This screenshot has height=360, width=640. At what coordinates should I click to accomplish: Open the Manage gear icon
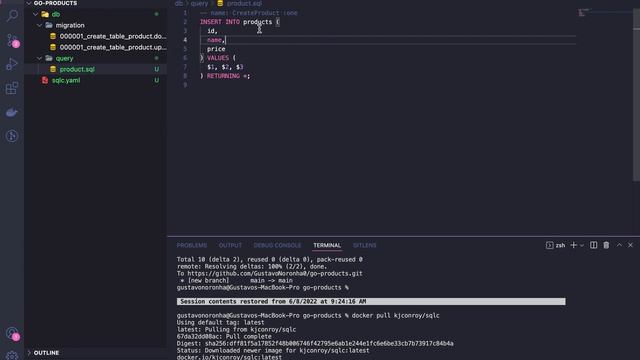pos(12,356)
